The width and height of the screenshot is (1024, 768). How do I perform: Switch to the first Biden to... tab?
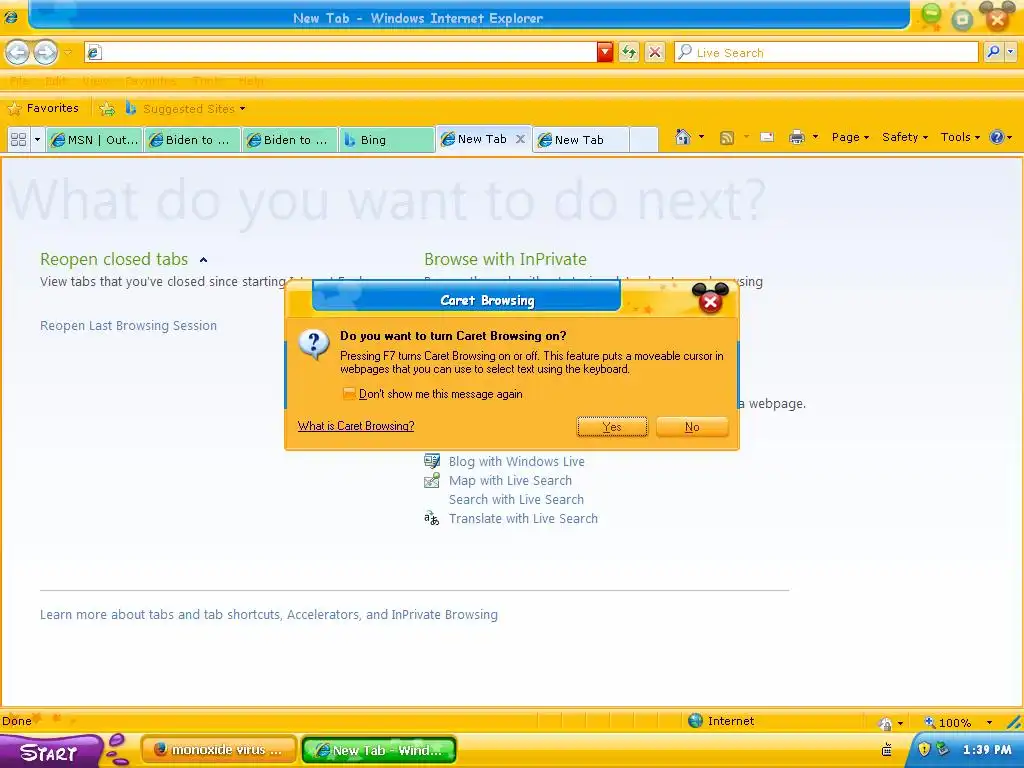pyautogui.click(x=192, y=140)
